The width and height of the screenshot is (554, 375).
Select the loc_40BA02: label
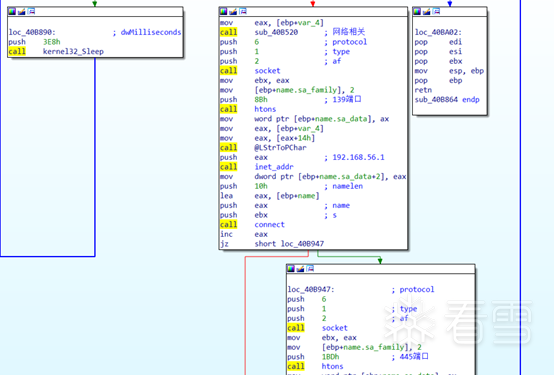pyautogui.click(x=438, y=32)
